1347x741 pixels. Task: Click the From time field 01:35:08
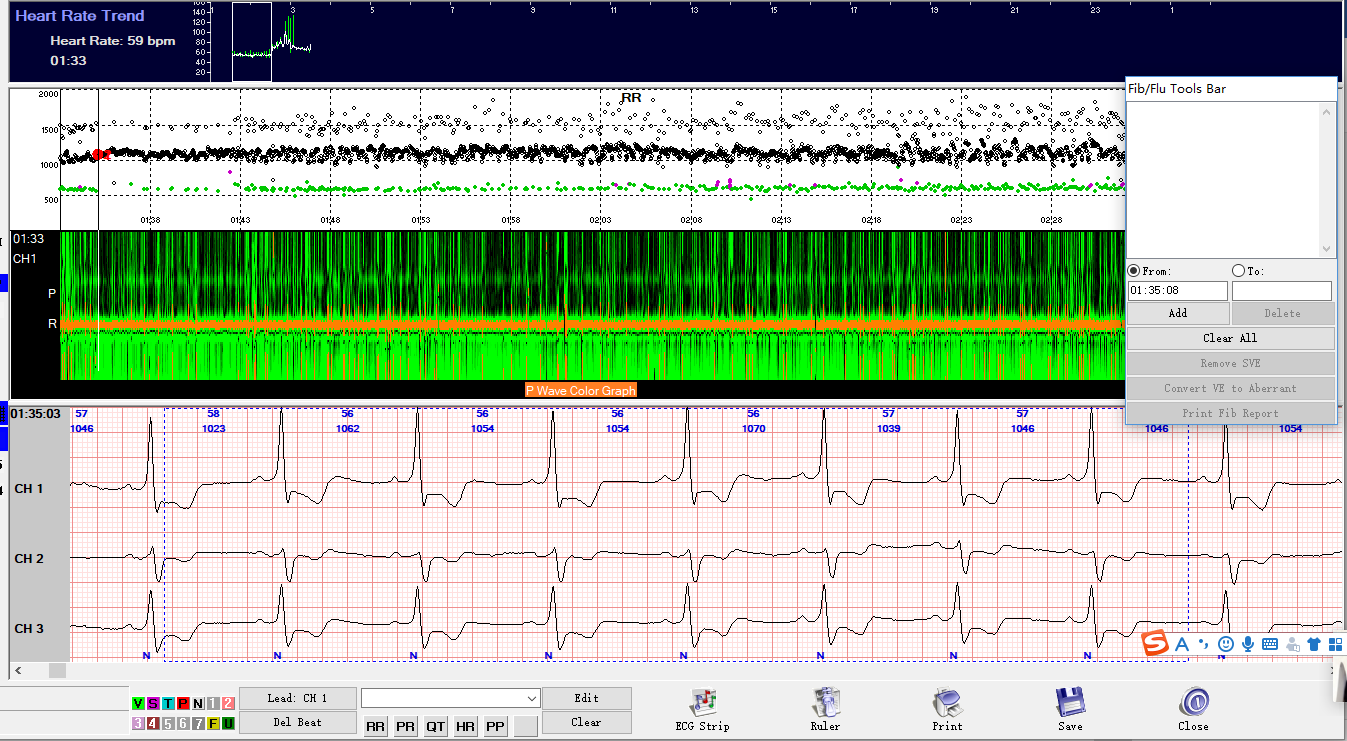coord(1177,291)
